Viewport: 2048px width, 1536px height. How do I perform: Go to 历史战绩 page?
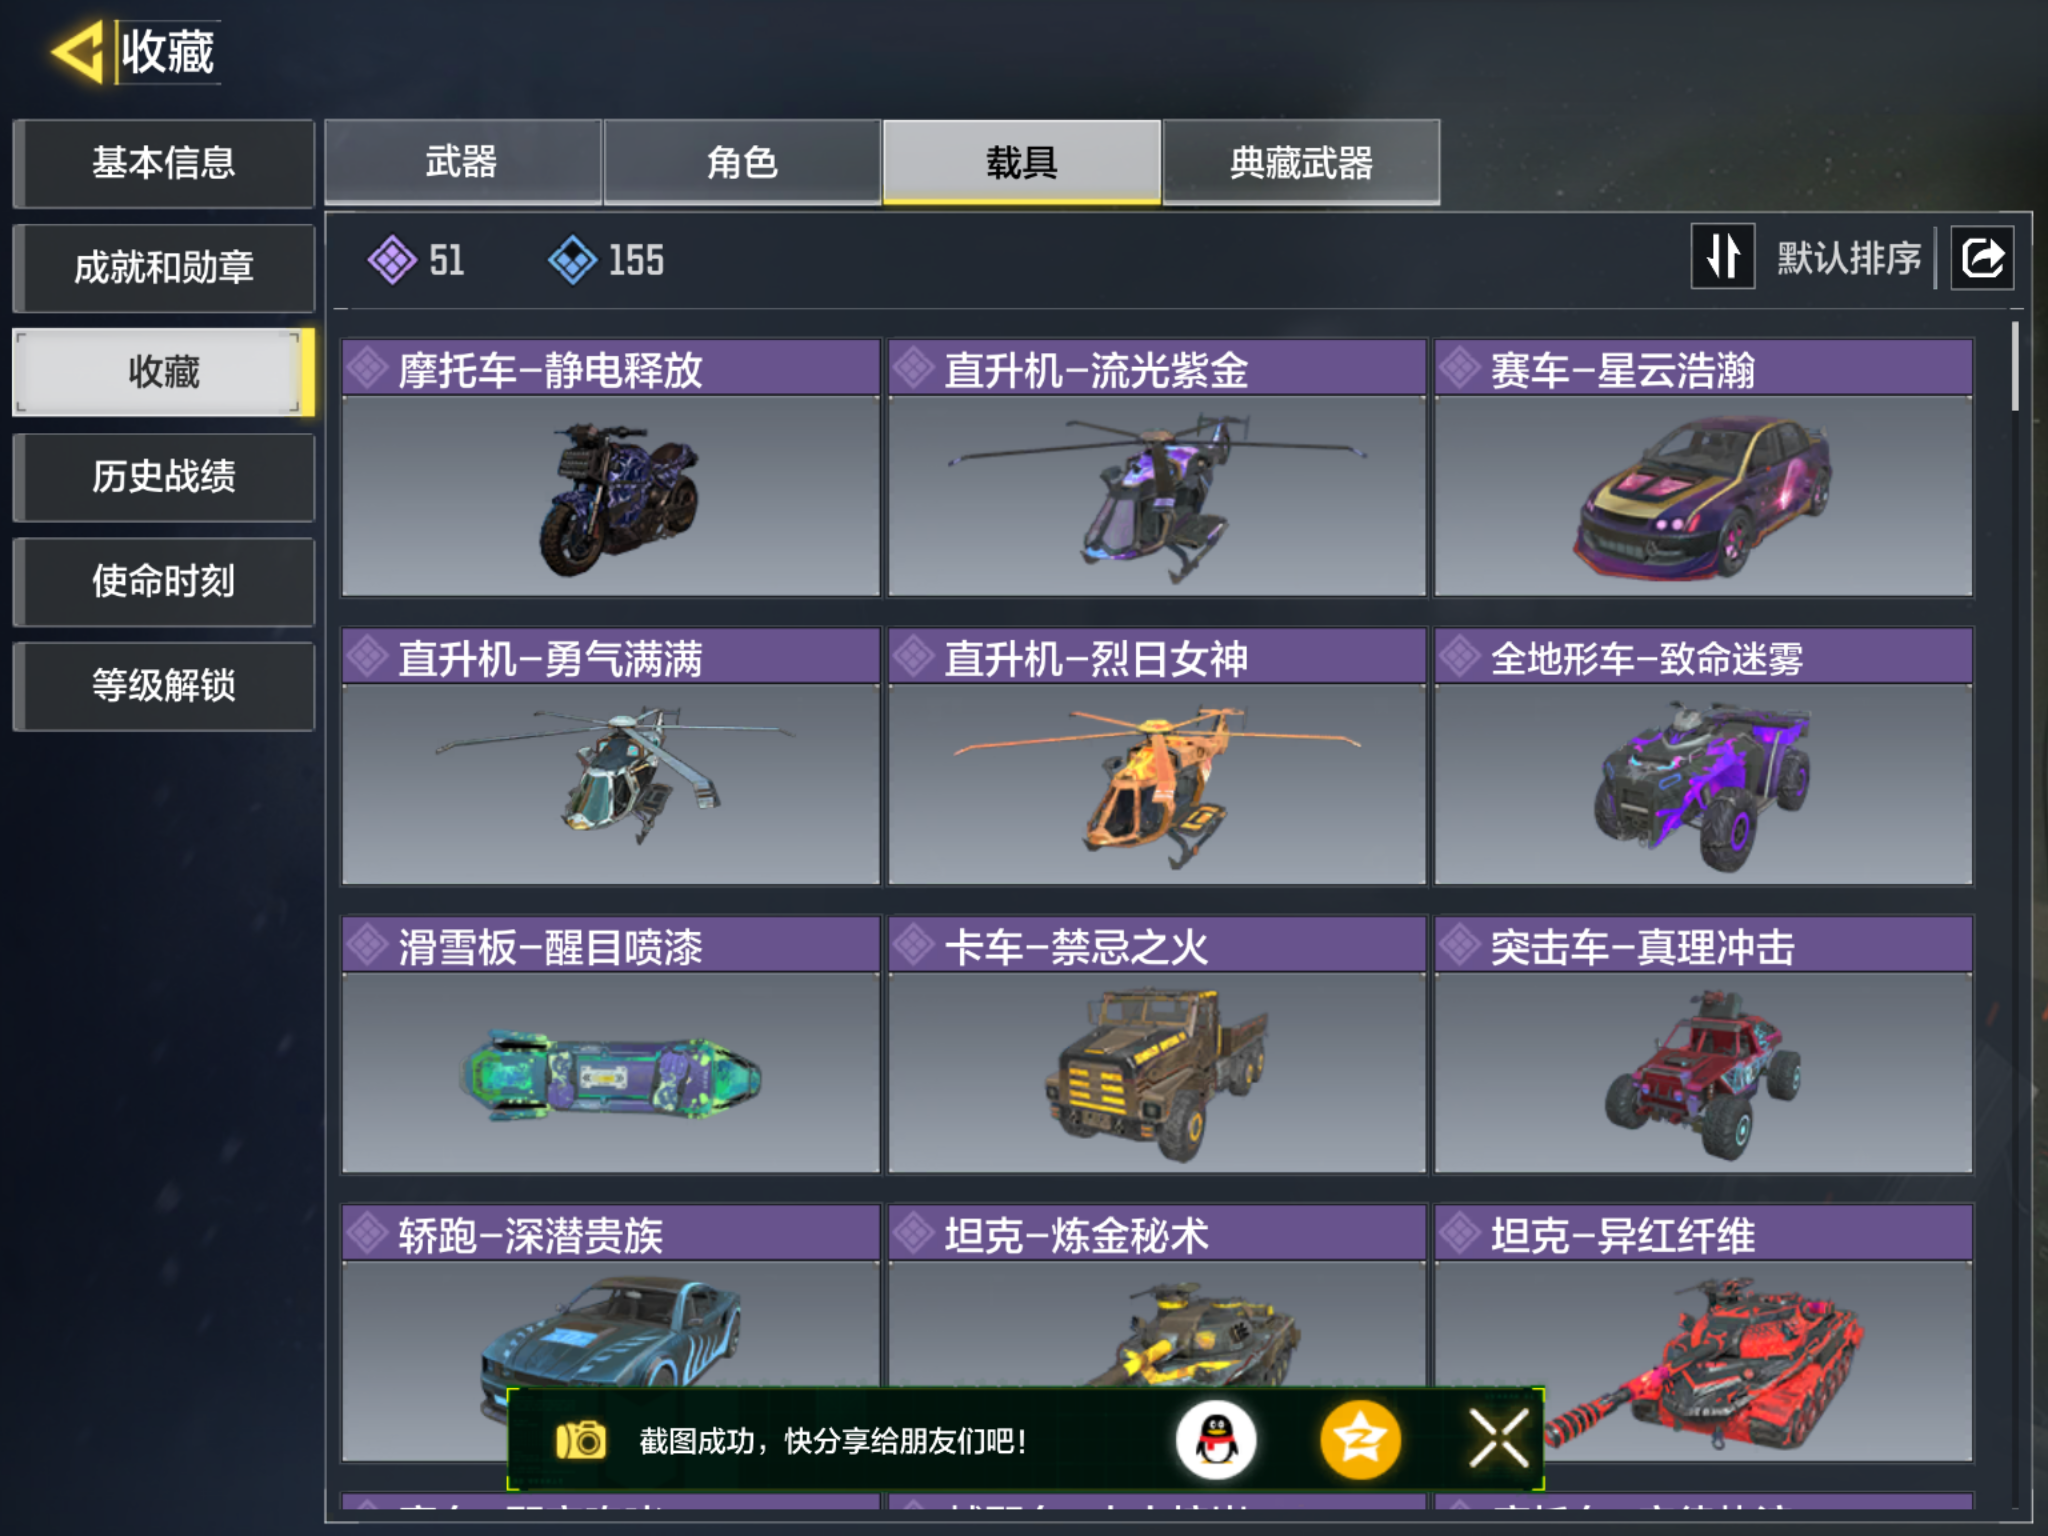coord(164,476)
